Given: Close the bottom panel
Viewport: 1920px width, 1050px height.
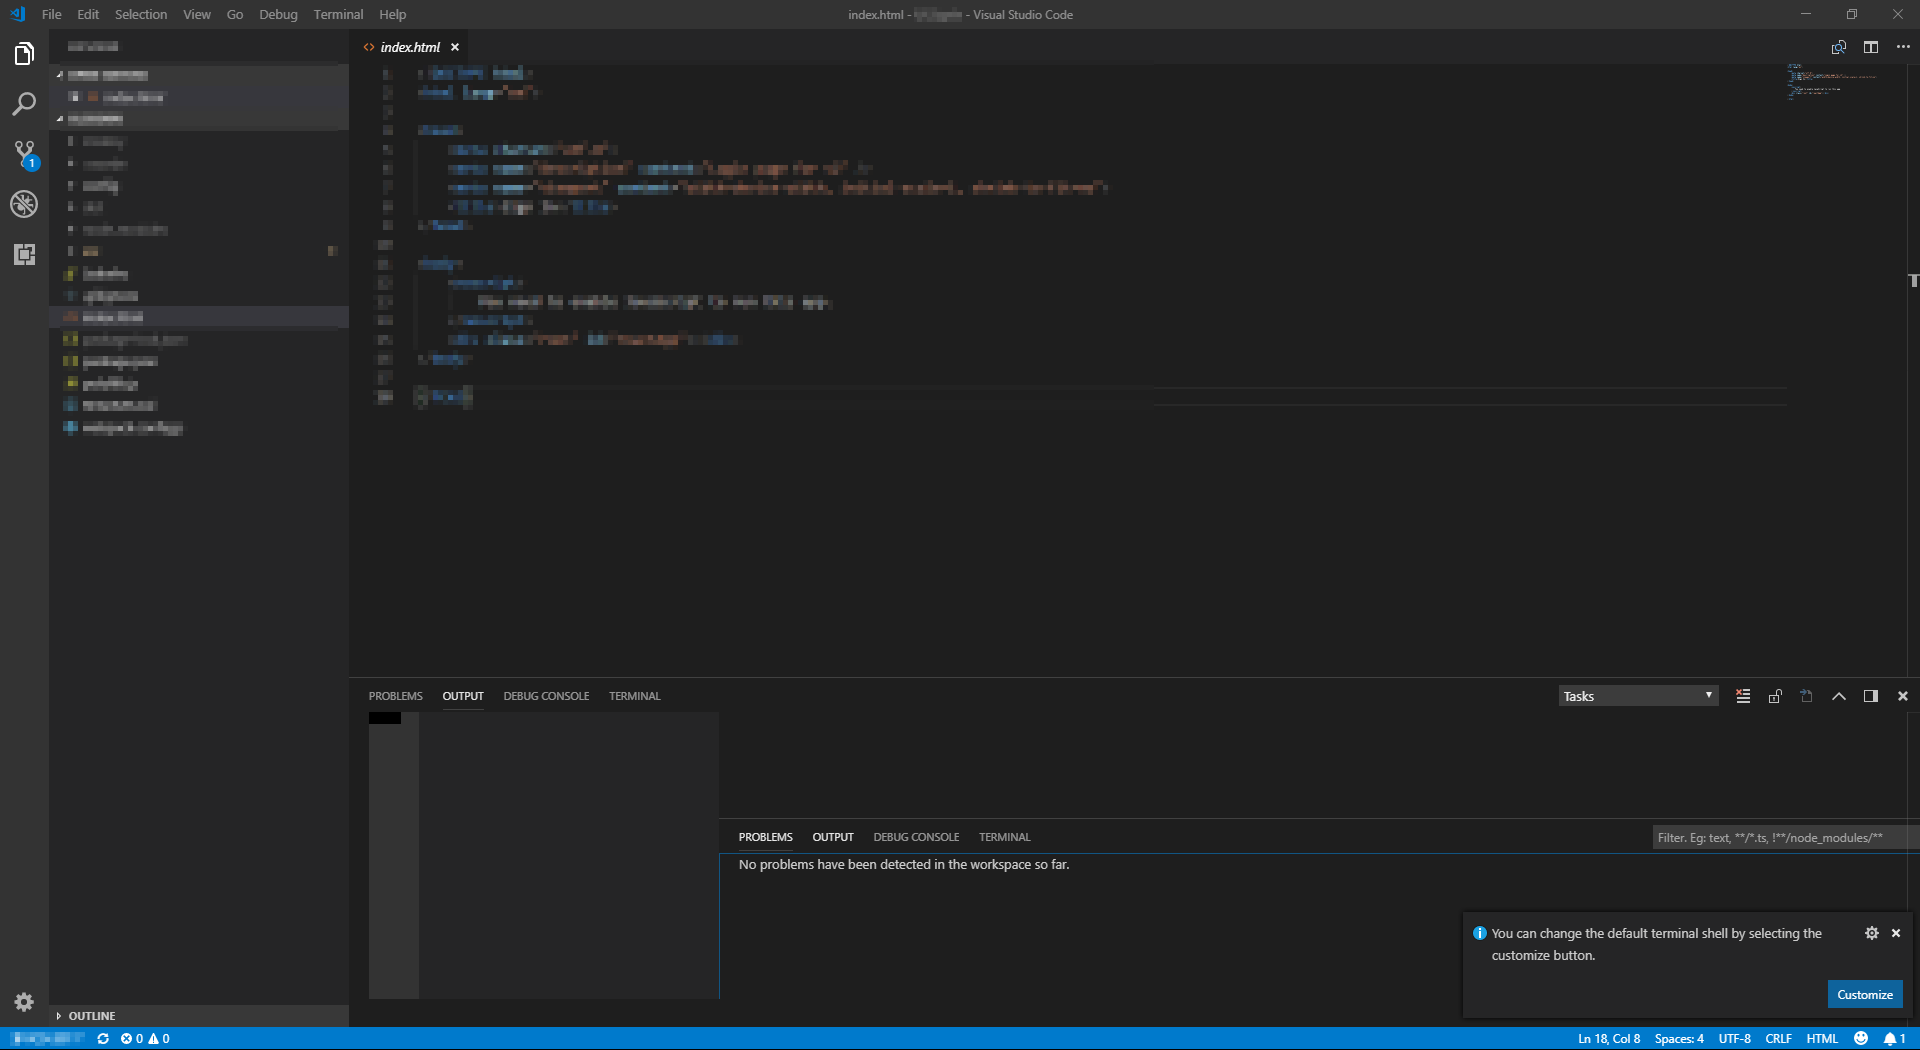Looking at the screenshot, I should (x=1903, y=696).
